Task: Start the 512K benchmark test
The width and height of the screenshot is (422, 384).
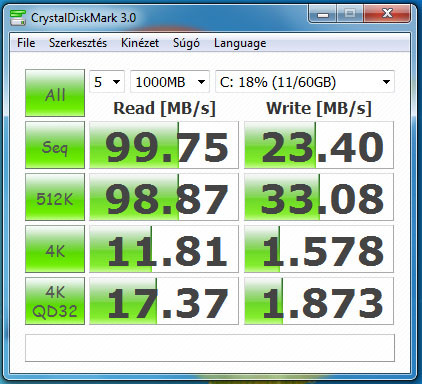Action: (x=55, y=197)
